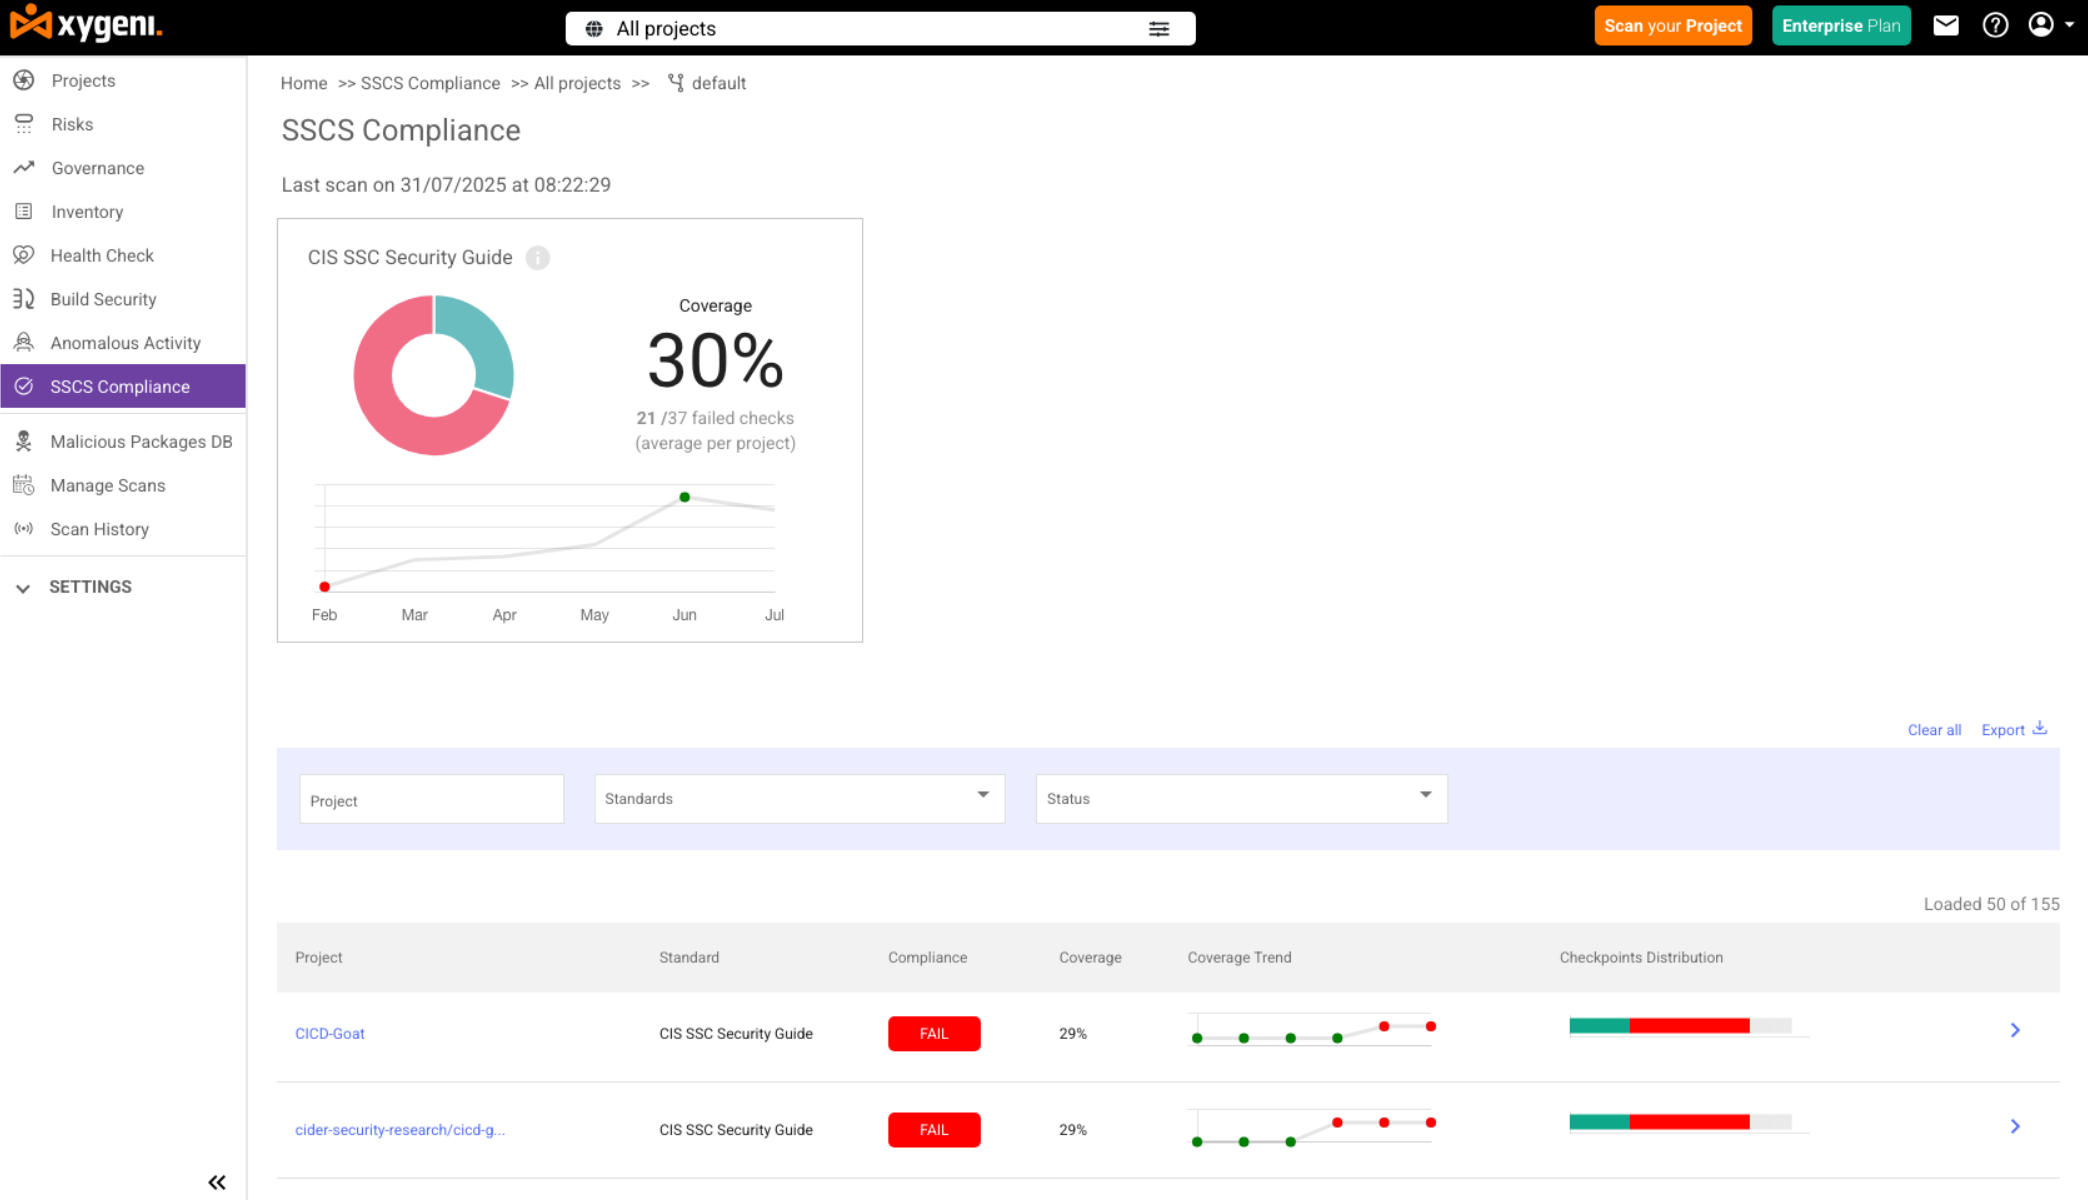Focus the Project filter text field
The image size is (2088, 1200).
pyautogui.click(x=431, y=800)
